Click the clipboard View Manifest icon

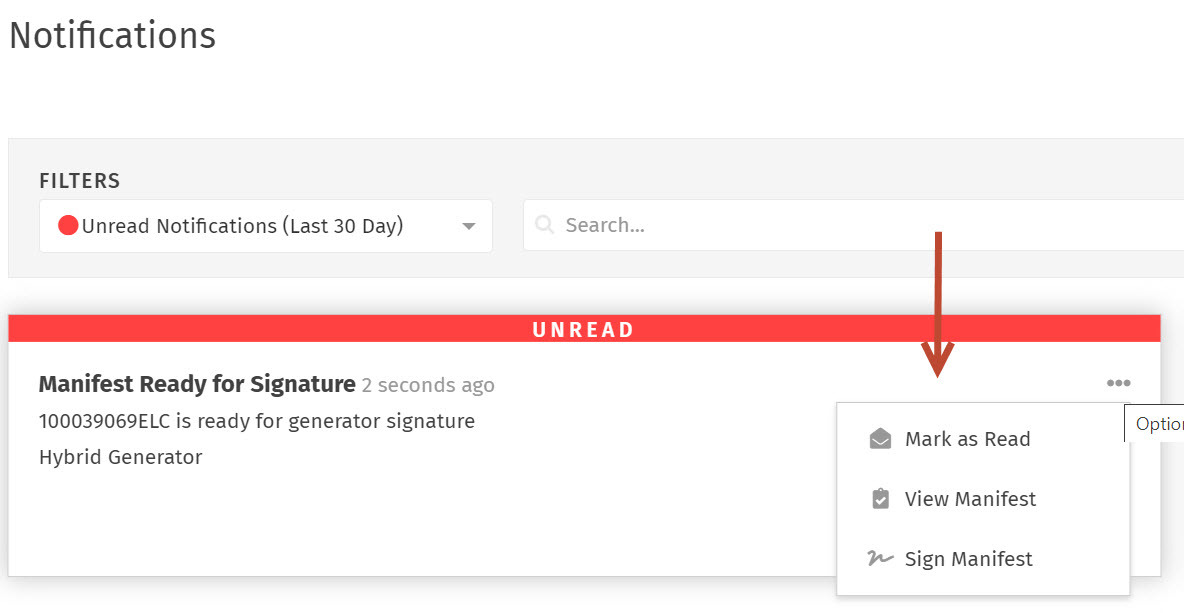pos(880,498)
